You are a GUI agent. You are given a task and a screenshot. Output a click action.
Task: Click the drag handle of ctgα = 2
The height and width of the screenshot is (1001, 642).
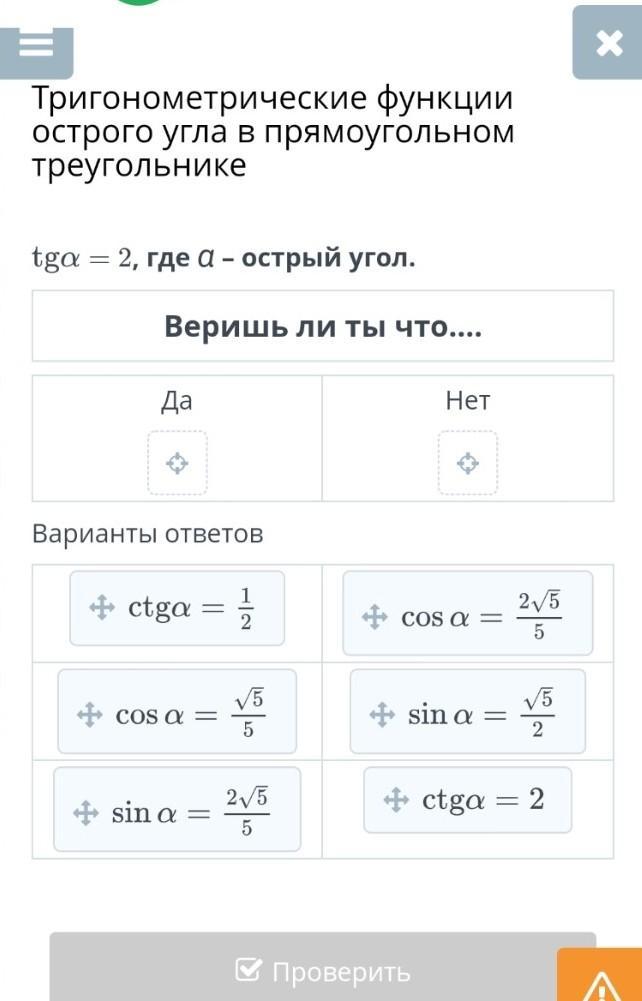pos(395,799)
